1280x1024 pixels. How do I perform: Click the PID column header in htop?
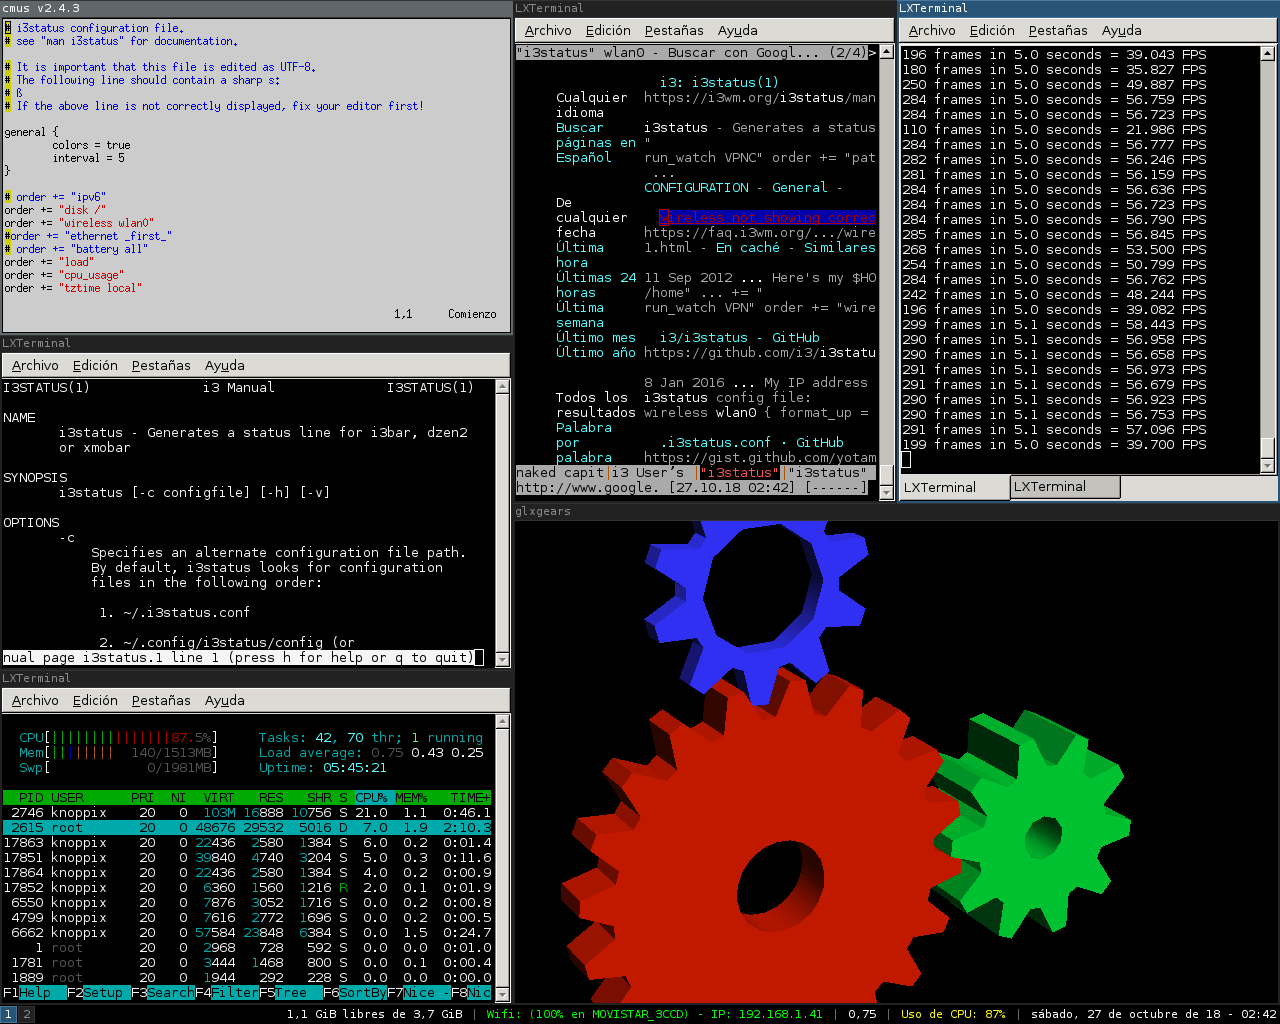point(31,798)
